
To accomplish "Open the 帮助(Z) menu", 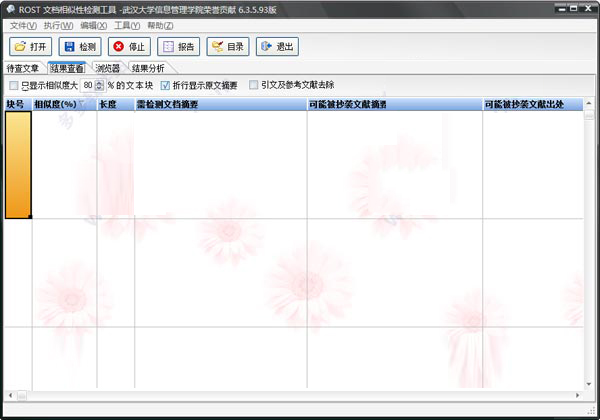I will pos(160,26).
